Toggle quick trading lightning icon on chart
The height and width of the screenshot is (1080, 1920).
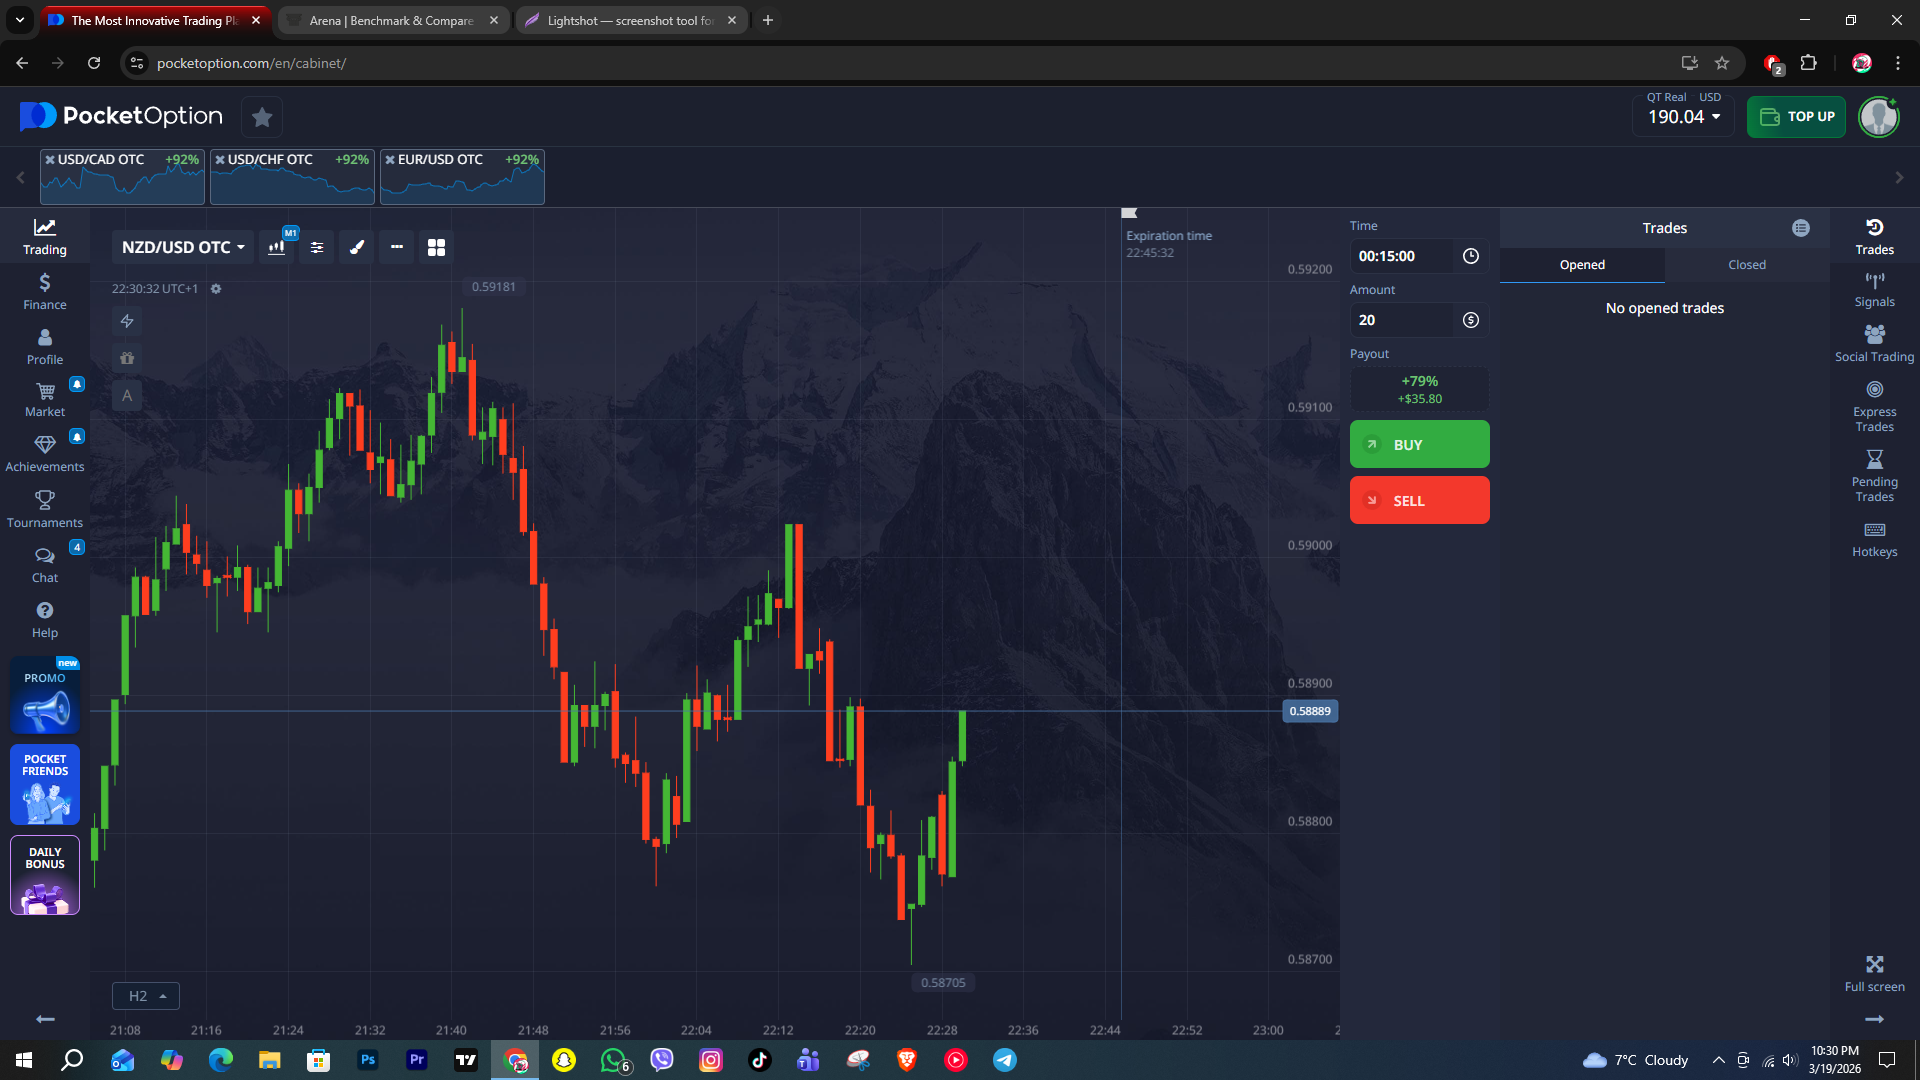pos(127,321)
